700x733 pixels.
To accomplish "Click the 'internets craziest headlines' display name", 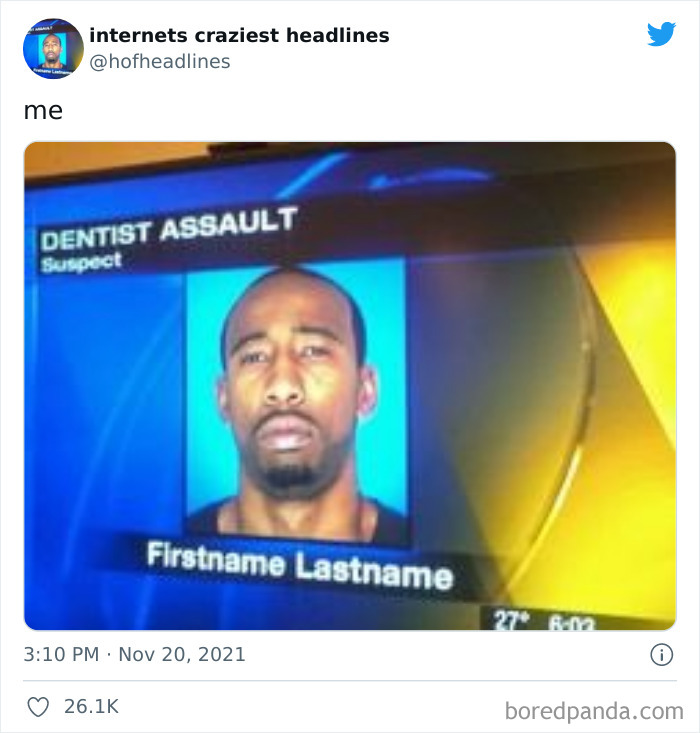I will 239,35.
